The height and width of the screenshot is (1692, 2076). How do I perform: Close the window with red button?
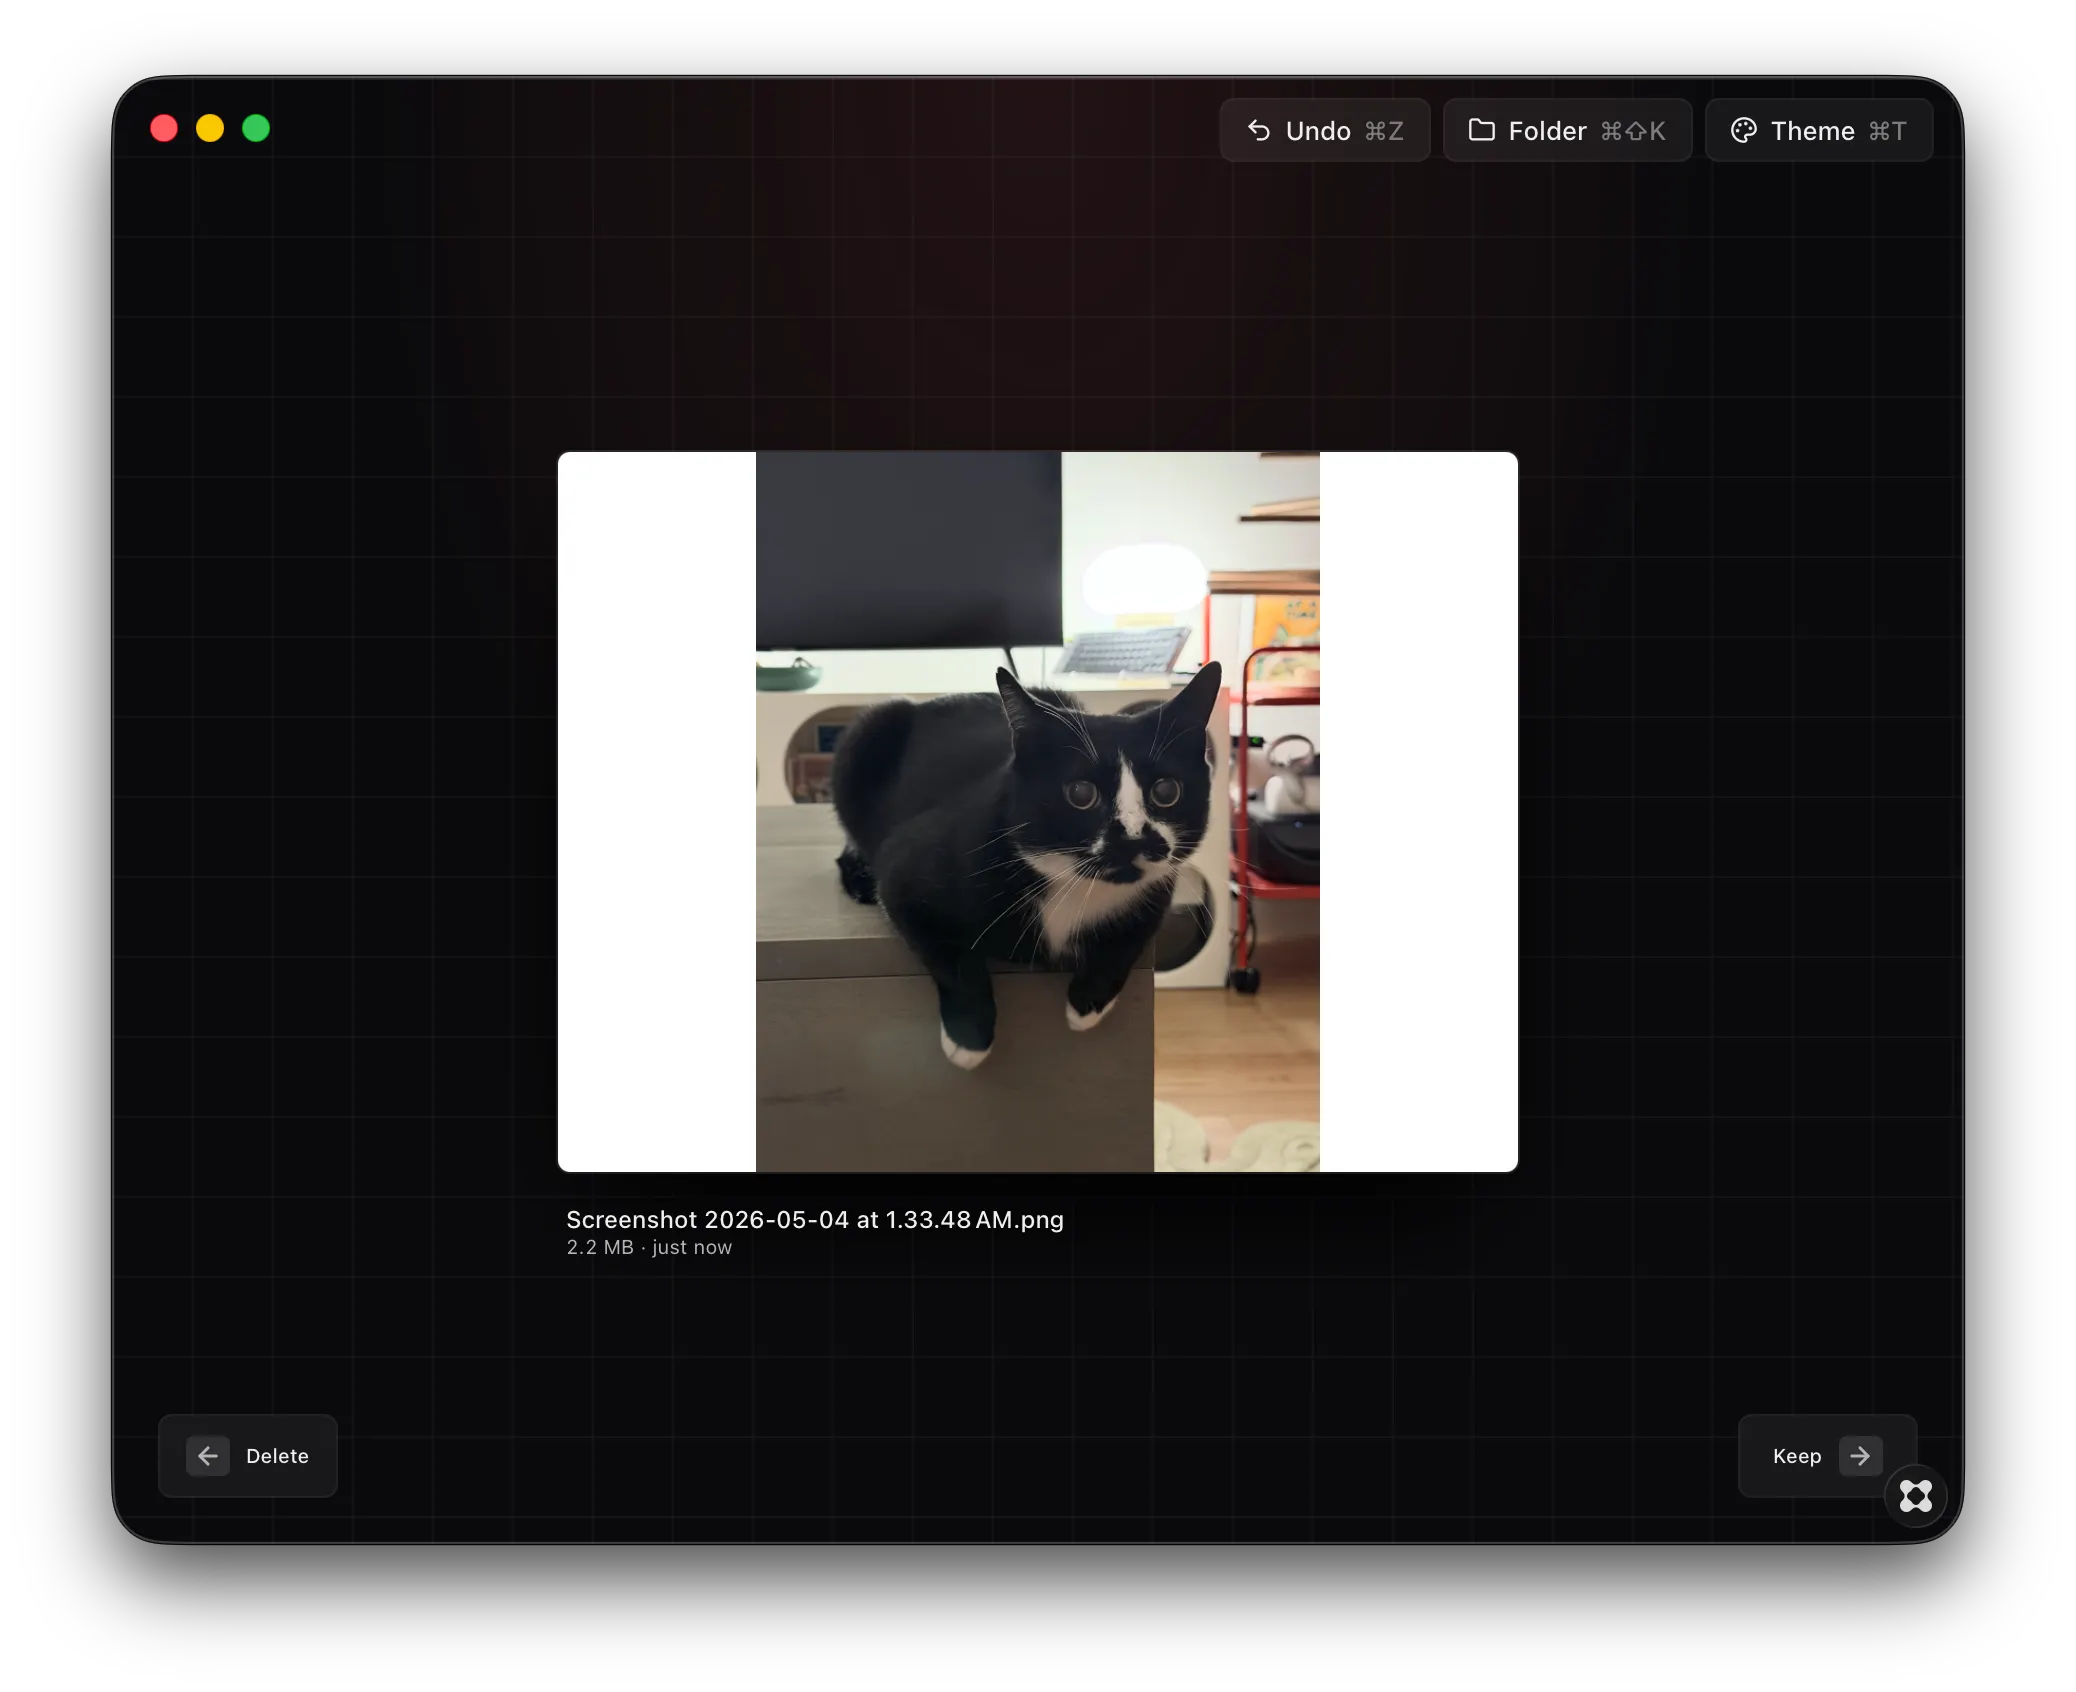coord(164,128)
